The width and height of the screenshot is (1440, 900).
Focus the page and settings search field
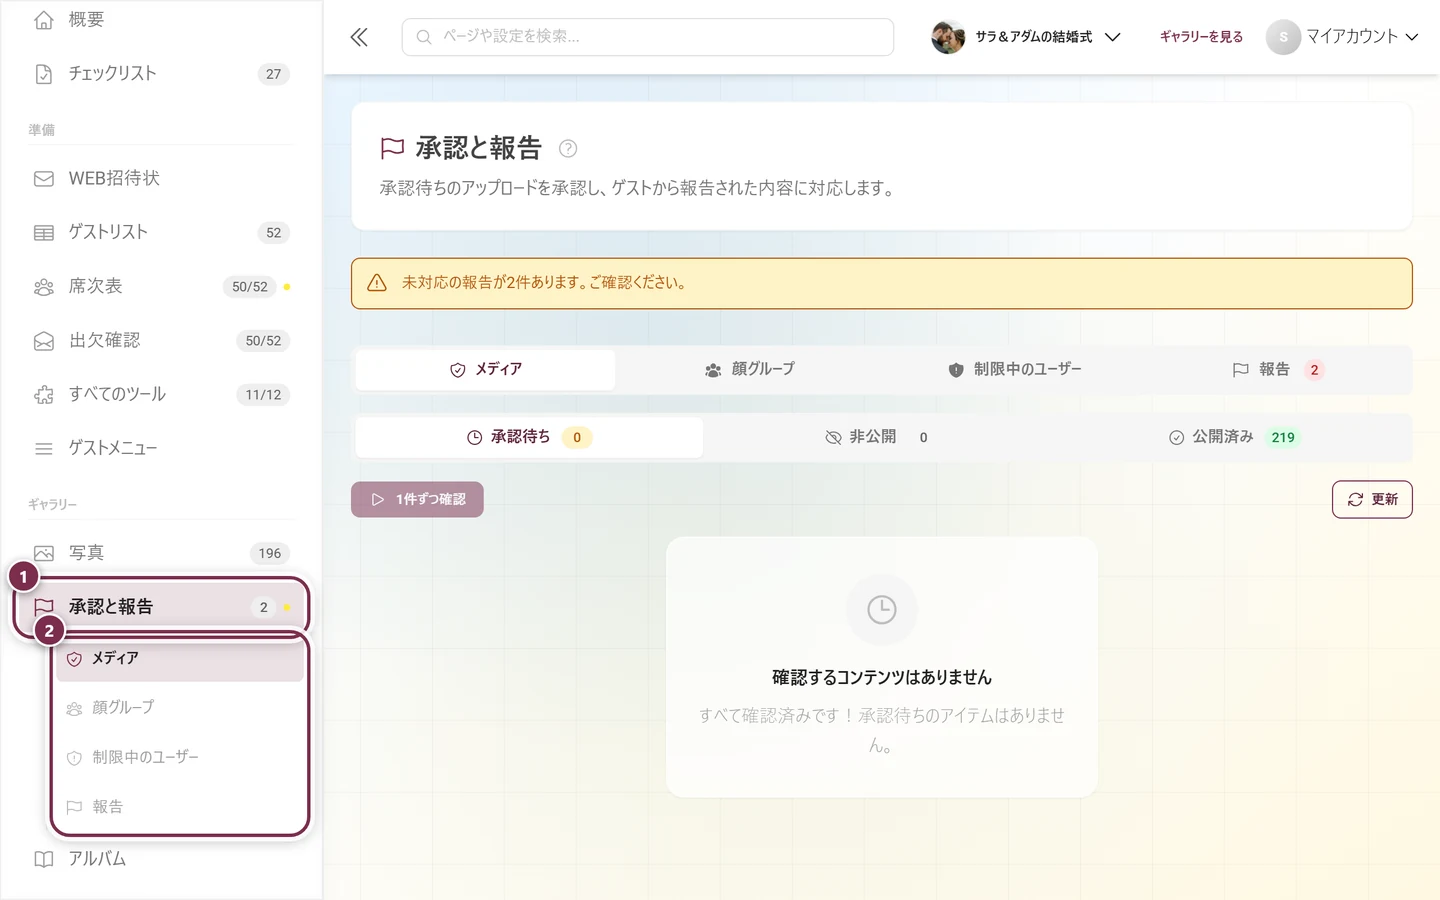coord(648,37)
